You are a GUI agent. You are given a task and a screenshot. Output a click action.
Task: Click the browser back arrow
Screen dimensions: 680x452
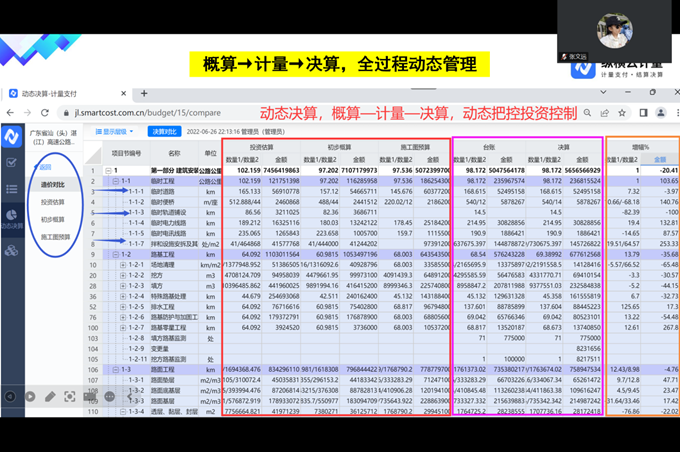coord(10,113)
